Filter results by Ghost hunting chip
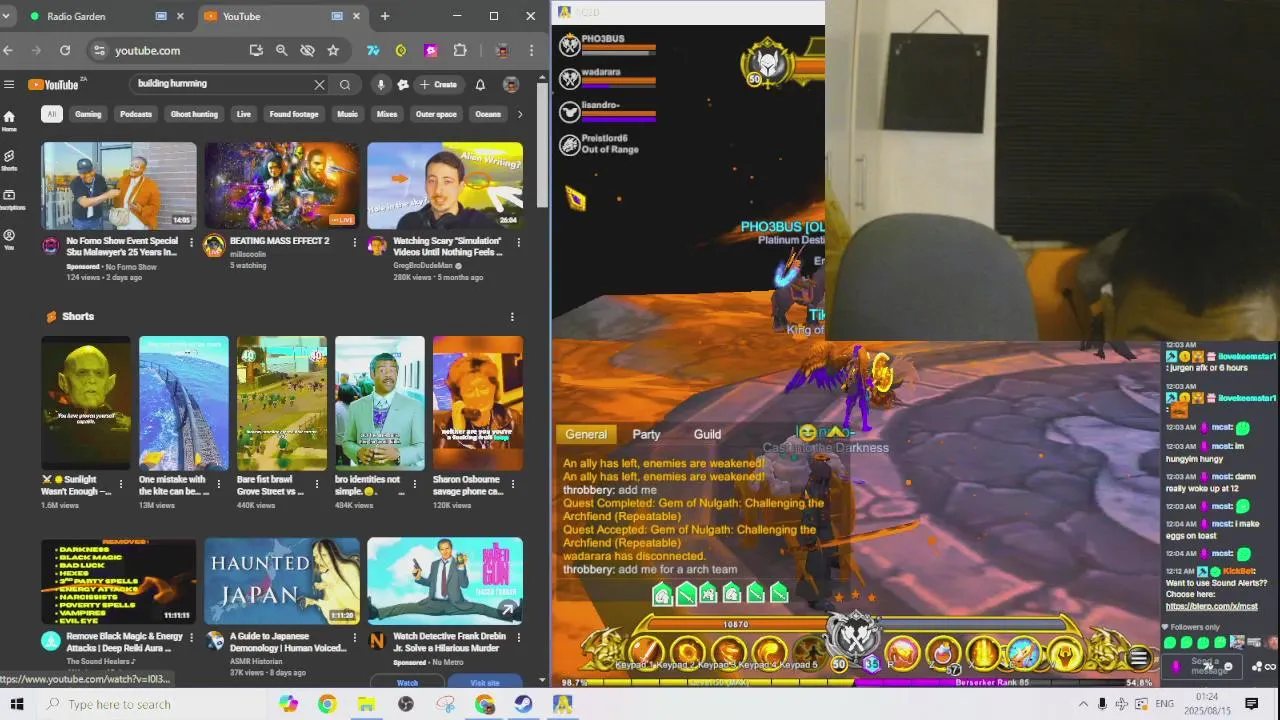This screenshot has width=1280, height=720. coord(194,114)
